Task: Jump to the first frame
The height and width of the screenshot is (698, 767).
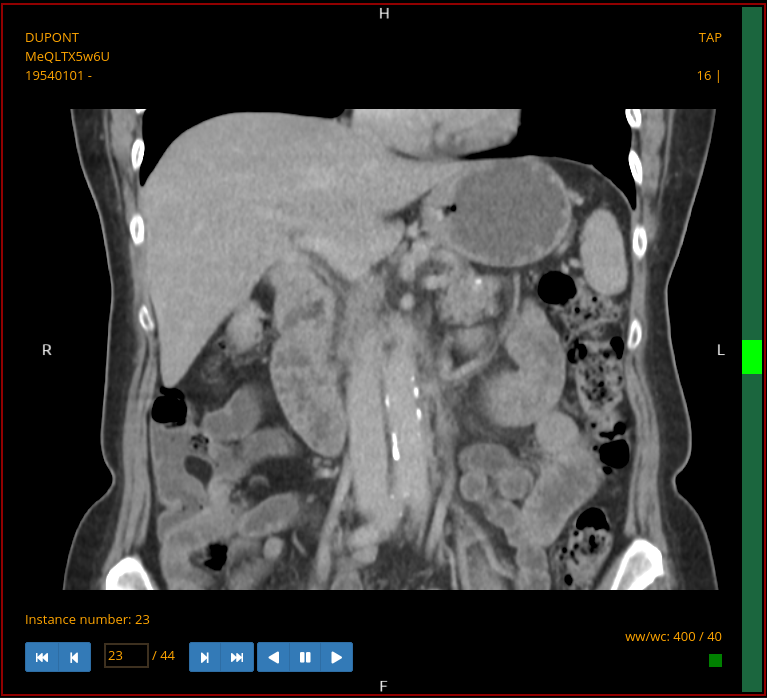Action: [x=42, y=657]
